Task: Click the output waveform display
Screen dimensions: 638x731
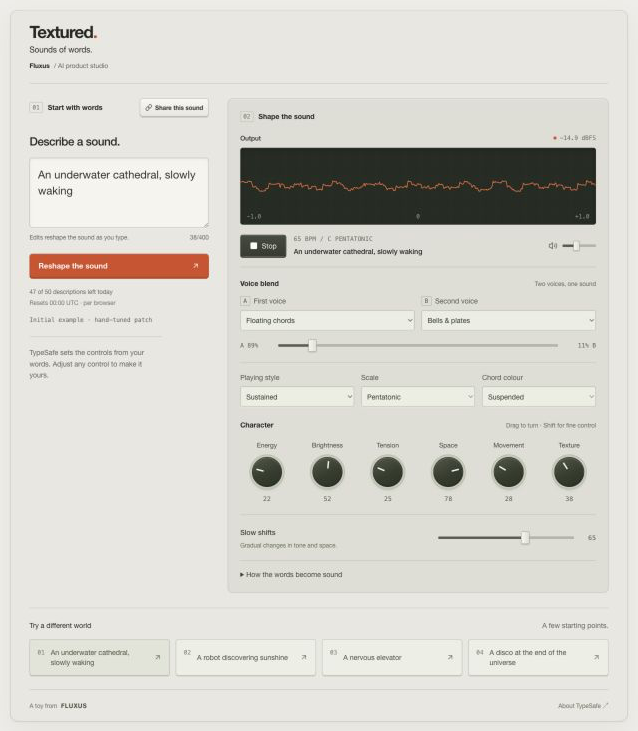Action: pyautogui.click(x=418, y=186)
